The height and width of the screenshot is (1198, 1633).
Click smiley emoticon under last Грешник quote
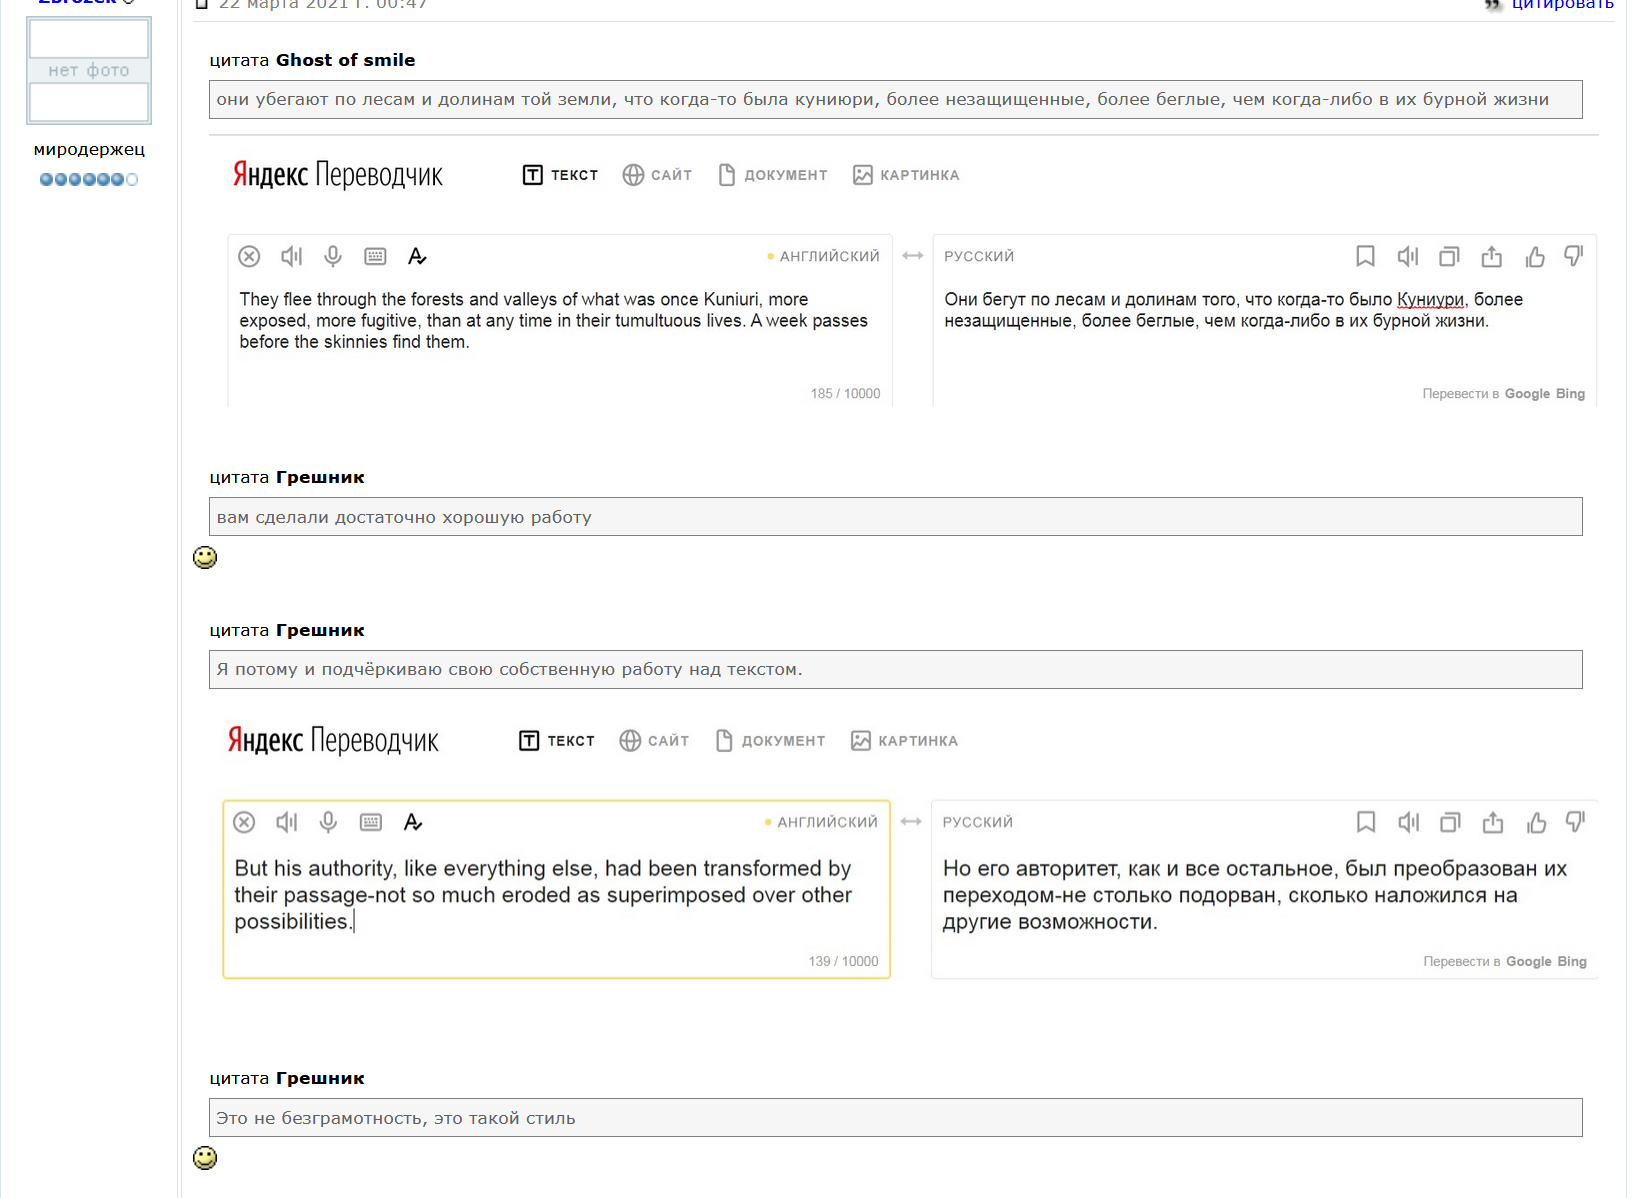[205, 1158]
